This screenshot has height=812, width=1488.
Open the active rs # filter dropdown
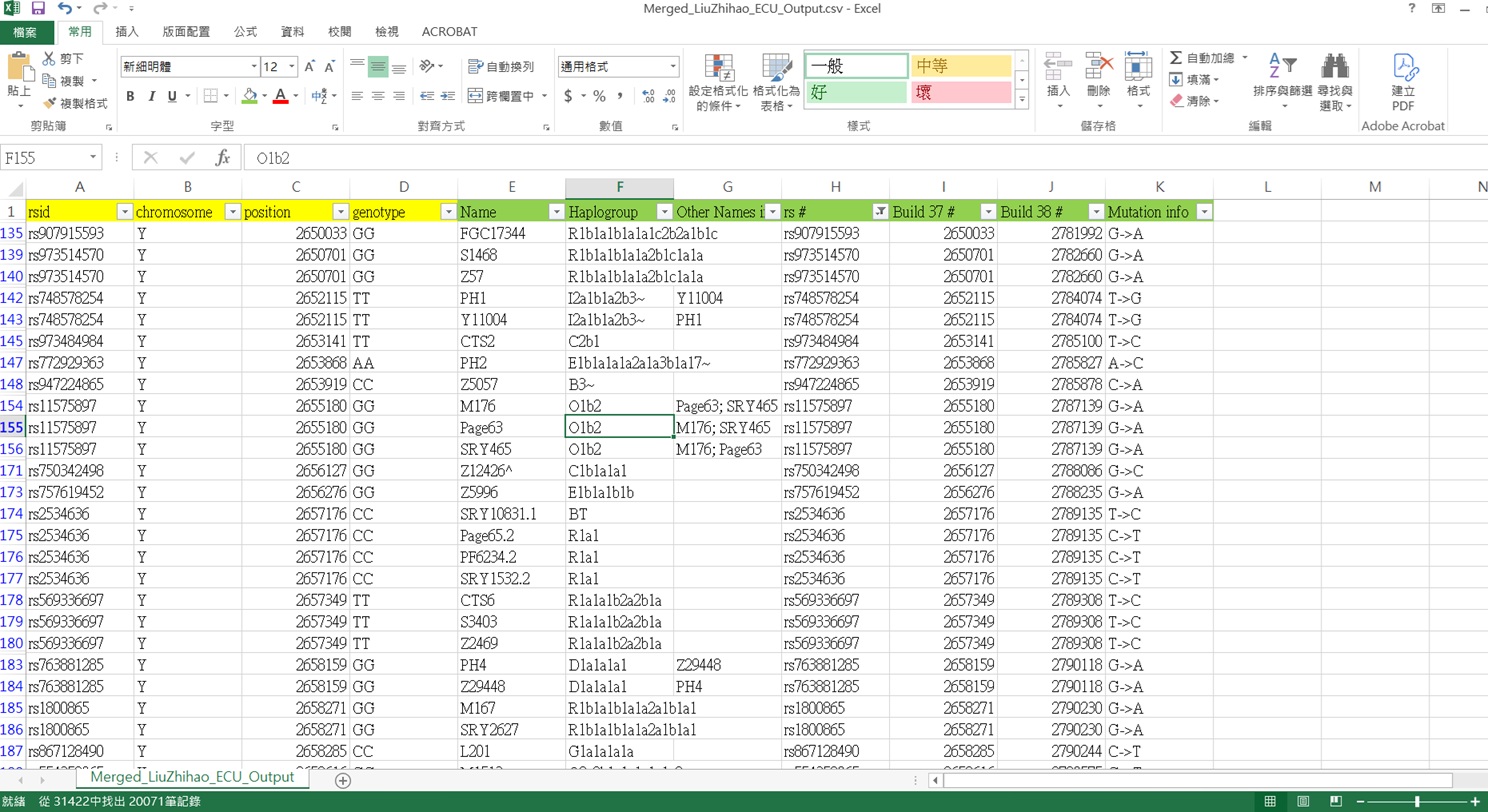click(880, 212)
